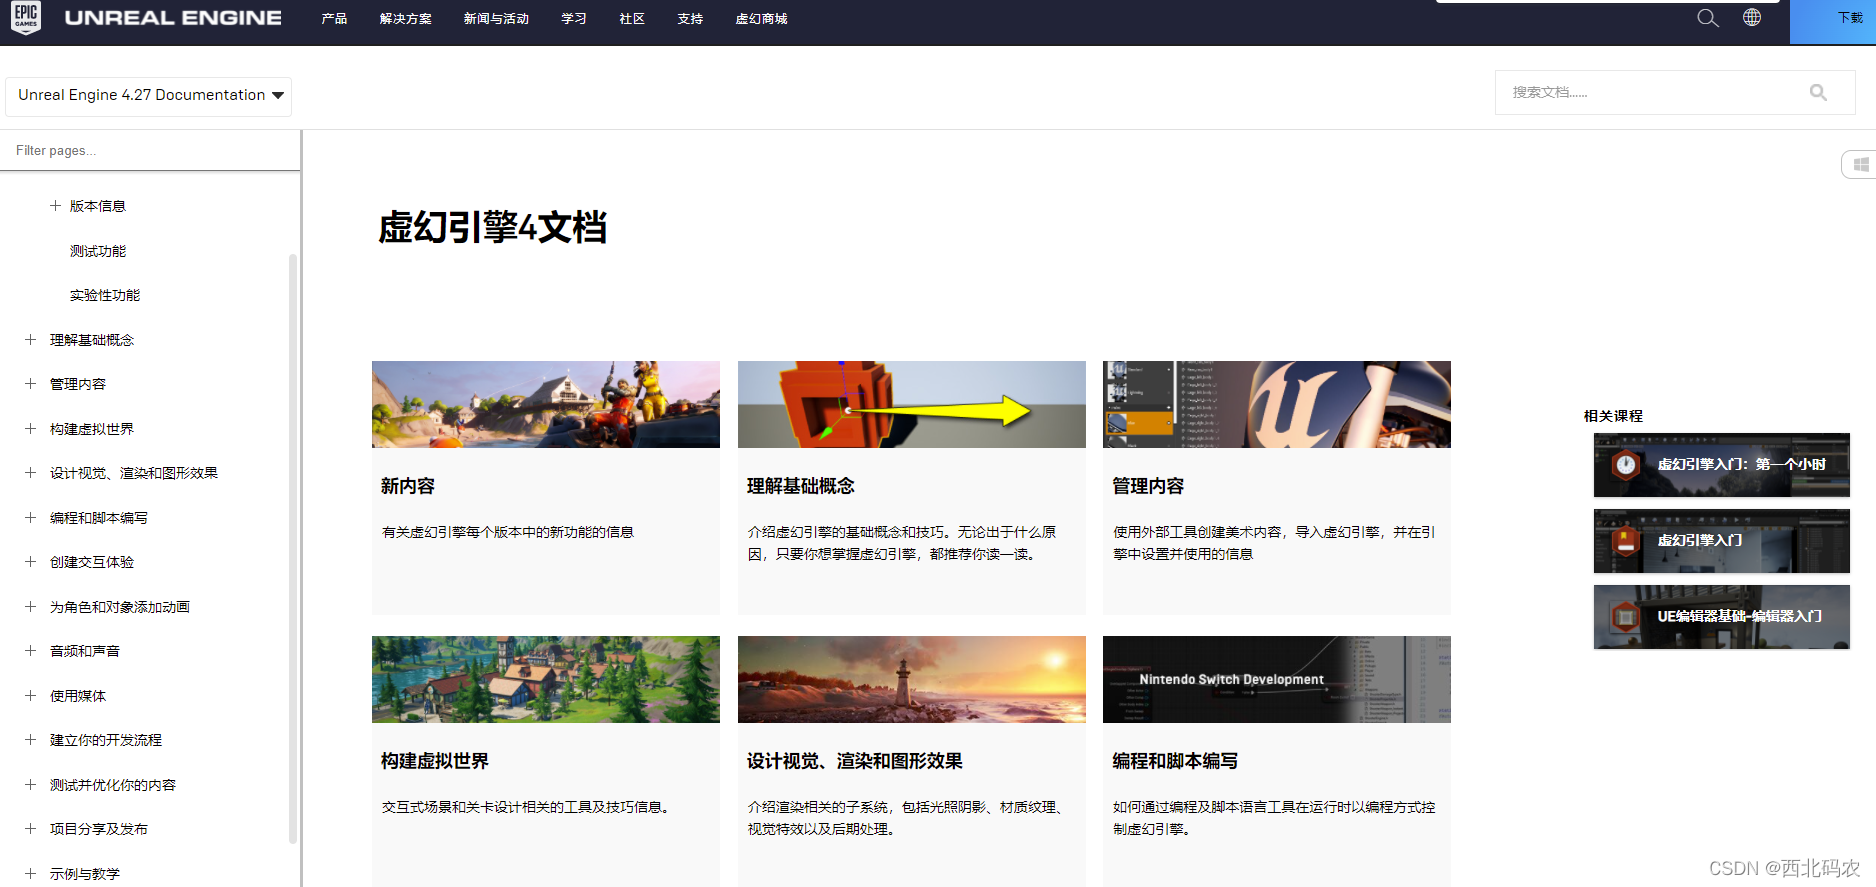Open the 编程和脚本编写 card title
Viewport: 1876px width, 887px height.
1175,761
